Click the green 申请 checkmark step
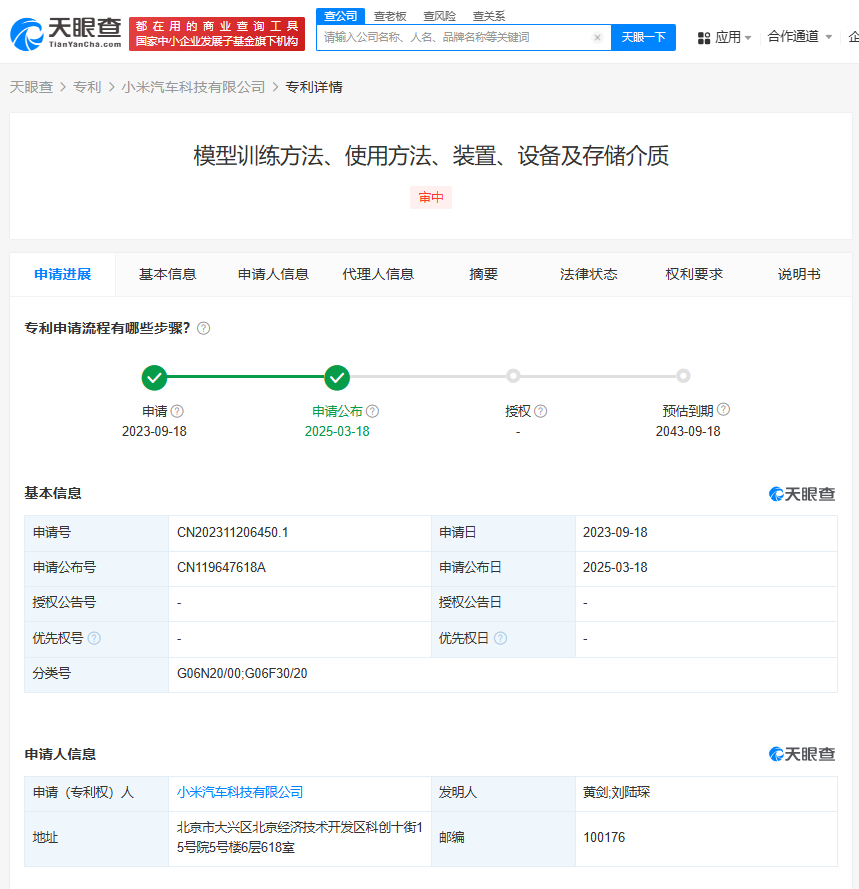The height and width of the screenshot is (889, 859). (x=154, y=377)
